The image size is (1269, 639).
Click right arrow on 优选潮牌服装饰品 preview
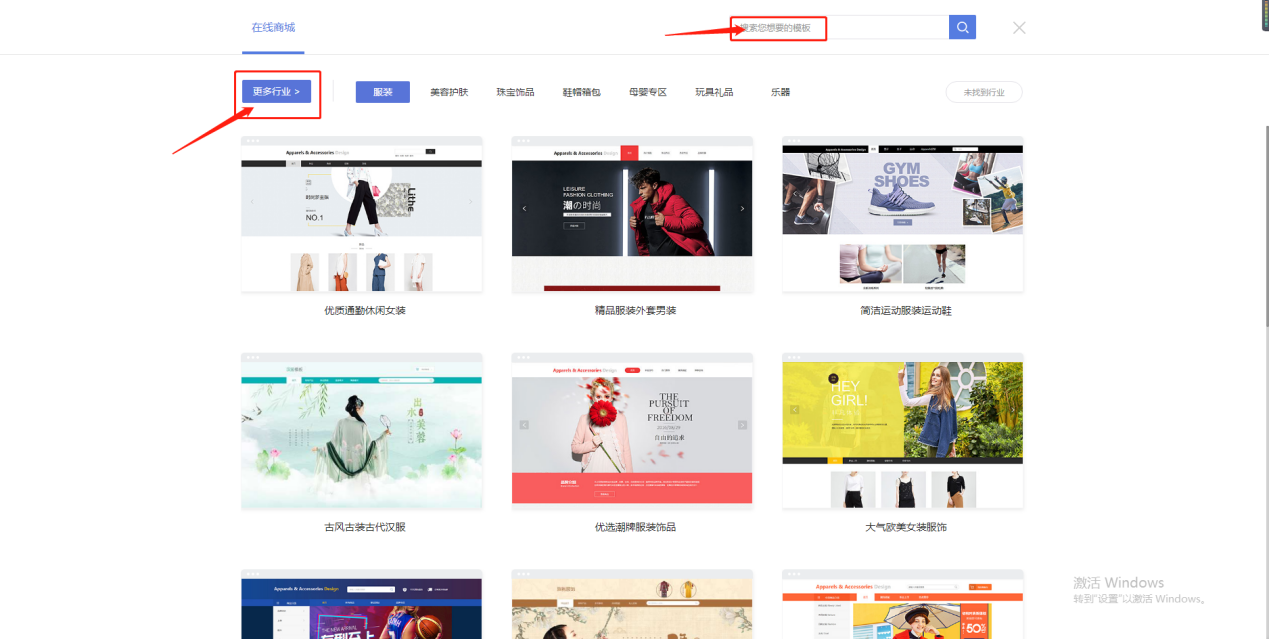[x=742, y=425]
